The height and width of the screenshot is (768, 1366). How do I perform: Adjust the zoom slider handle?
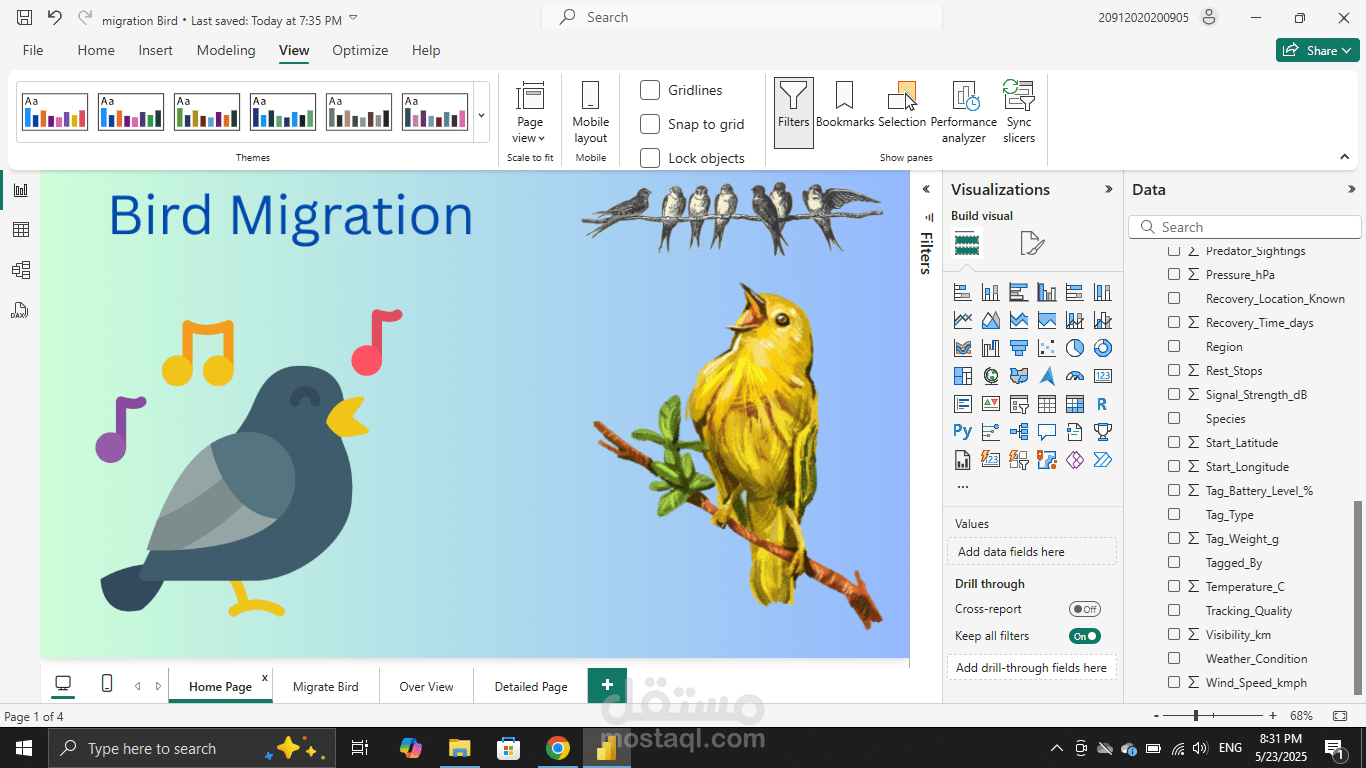pos(1196,716)
